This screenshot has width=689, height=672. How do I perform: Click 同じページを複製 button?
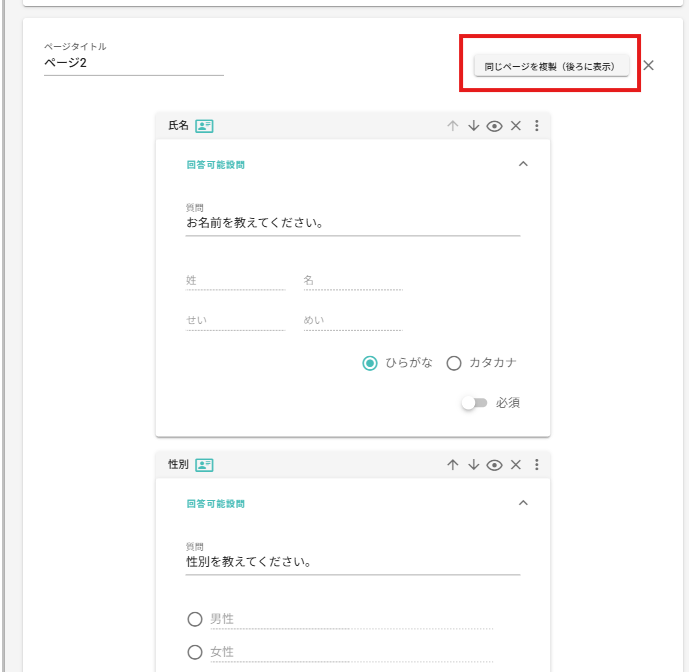click(551, 66)
